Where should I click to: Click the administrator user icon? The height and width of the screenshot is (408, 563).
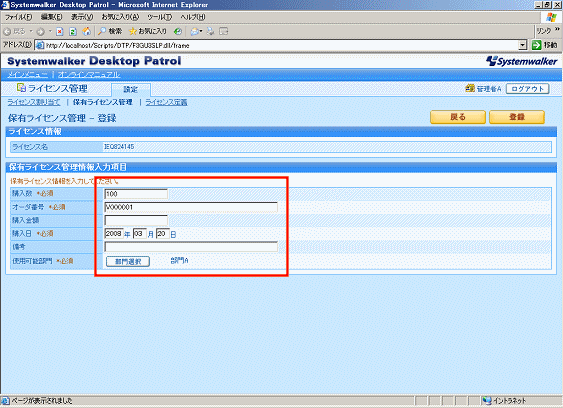tap(470, 88)
